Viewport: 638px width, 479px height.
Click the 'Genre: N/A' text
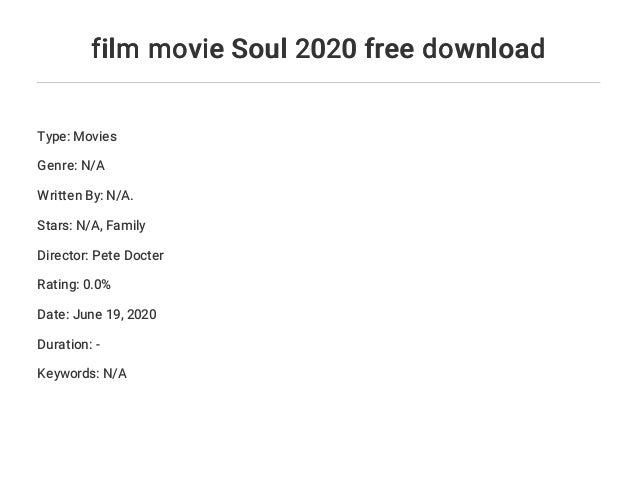point(71,166)
